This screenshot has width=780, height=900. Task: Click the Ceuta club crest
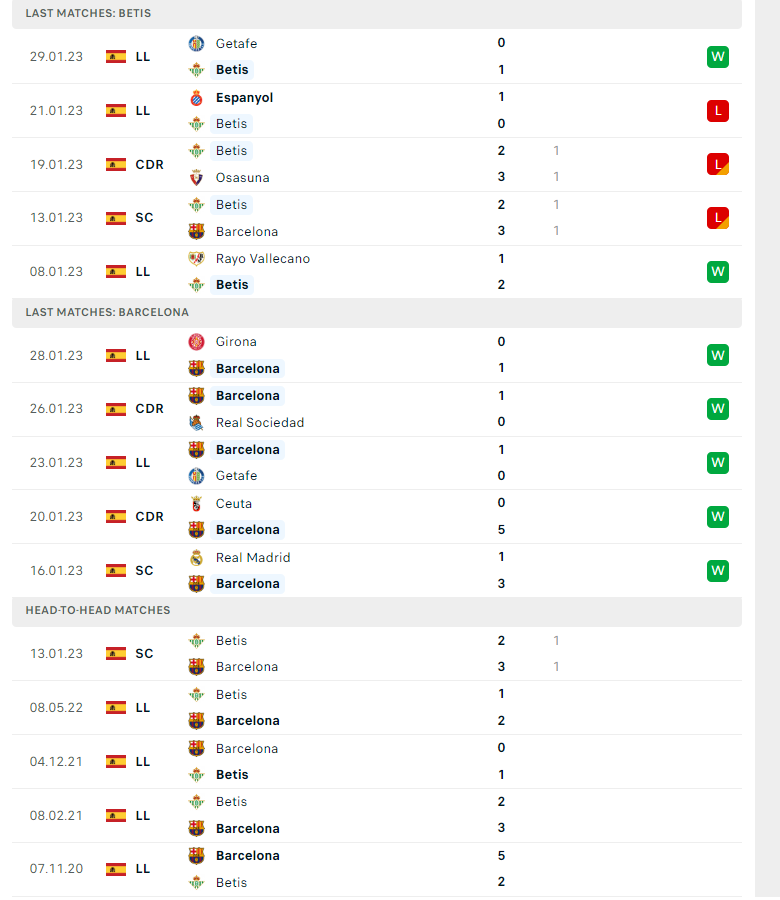pos(196,503)
